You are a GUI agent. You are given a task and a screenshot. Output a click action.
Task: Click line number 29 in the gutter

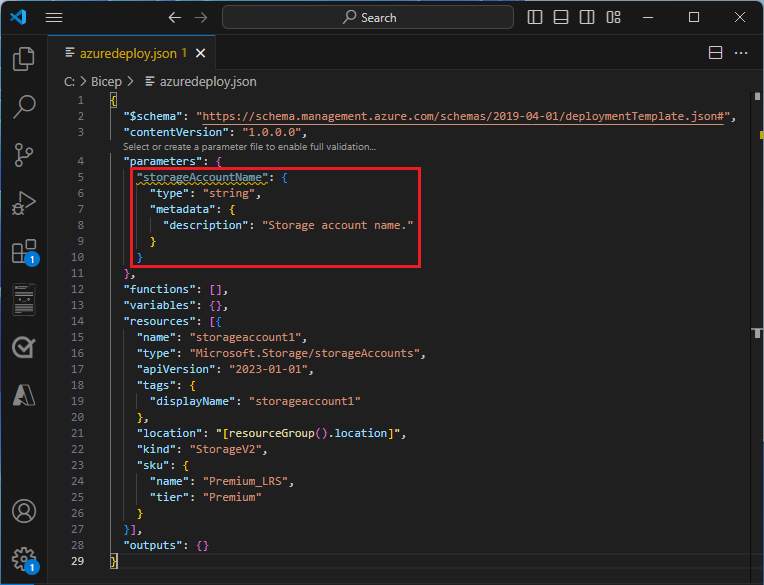click(x=77, y=561)
